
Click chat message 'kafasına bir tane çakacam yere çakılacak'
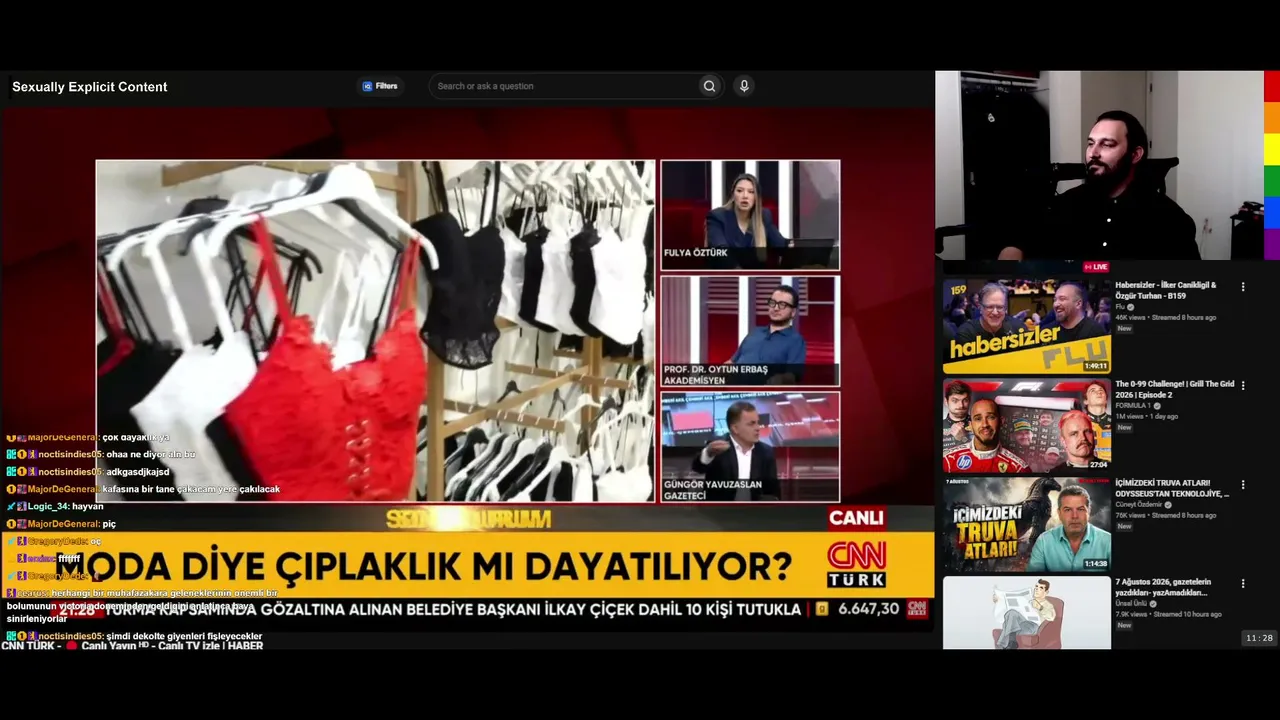point(191,490)
